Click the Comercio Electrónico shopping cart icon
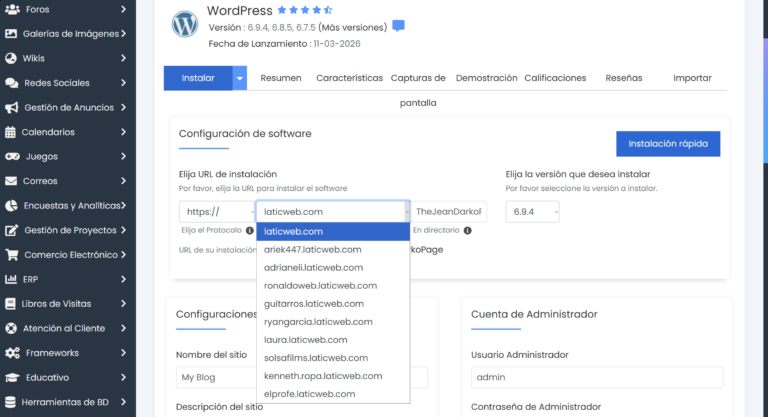This screenshot has width=768, height=417. point(12,255)
